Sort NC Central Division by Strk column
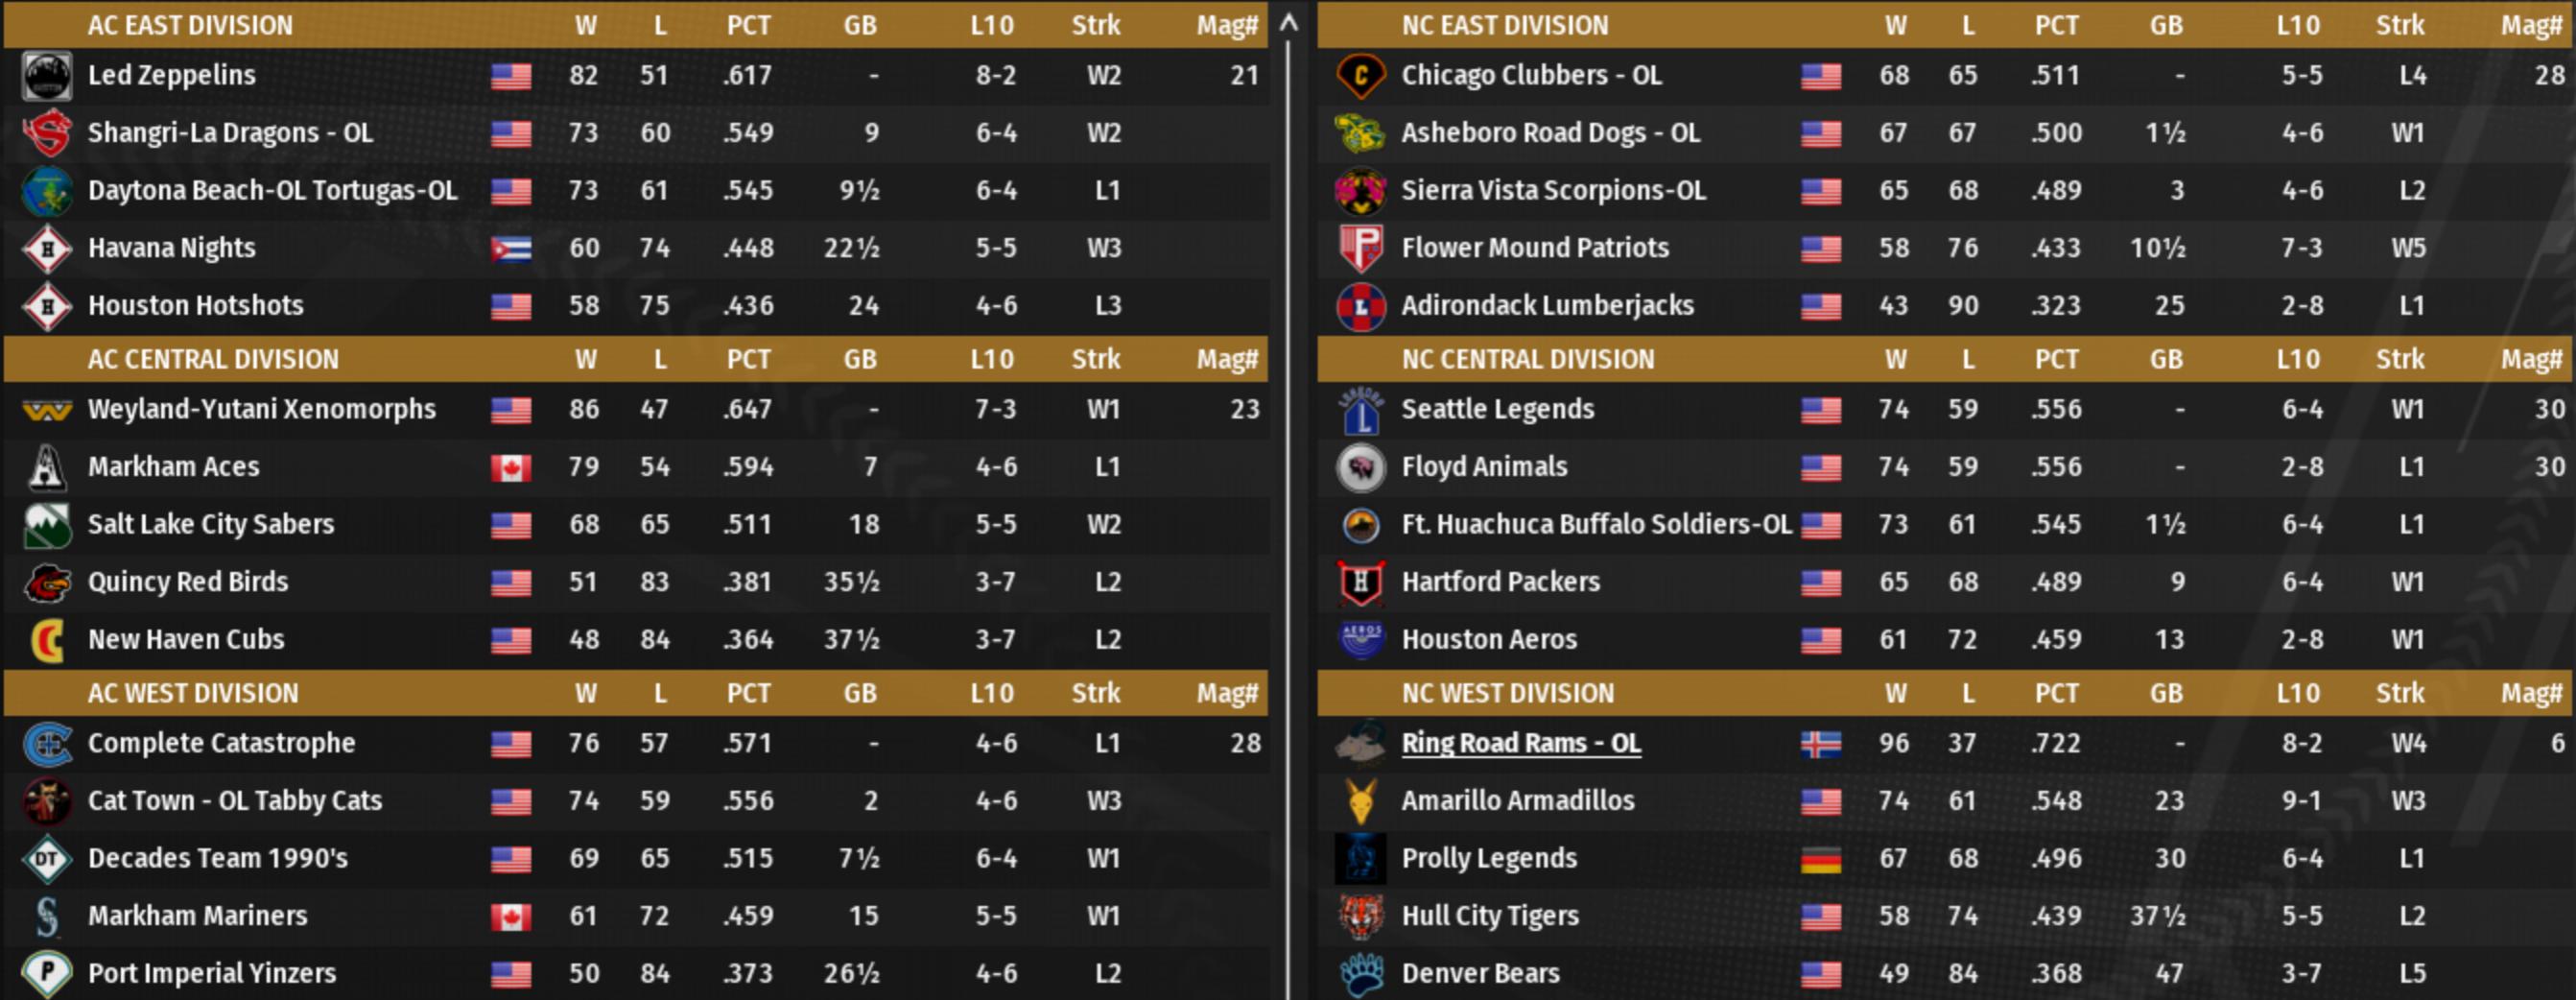2576x1000 pixels. tap(2399, 359)
